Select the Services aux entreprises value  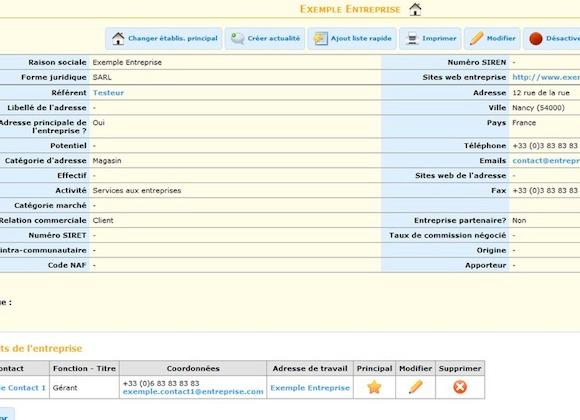click(x=137, y=191)
